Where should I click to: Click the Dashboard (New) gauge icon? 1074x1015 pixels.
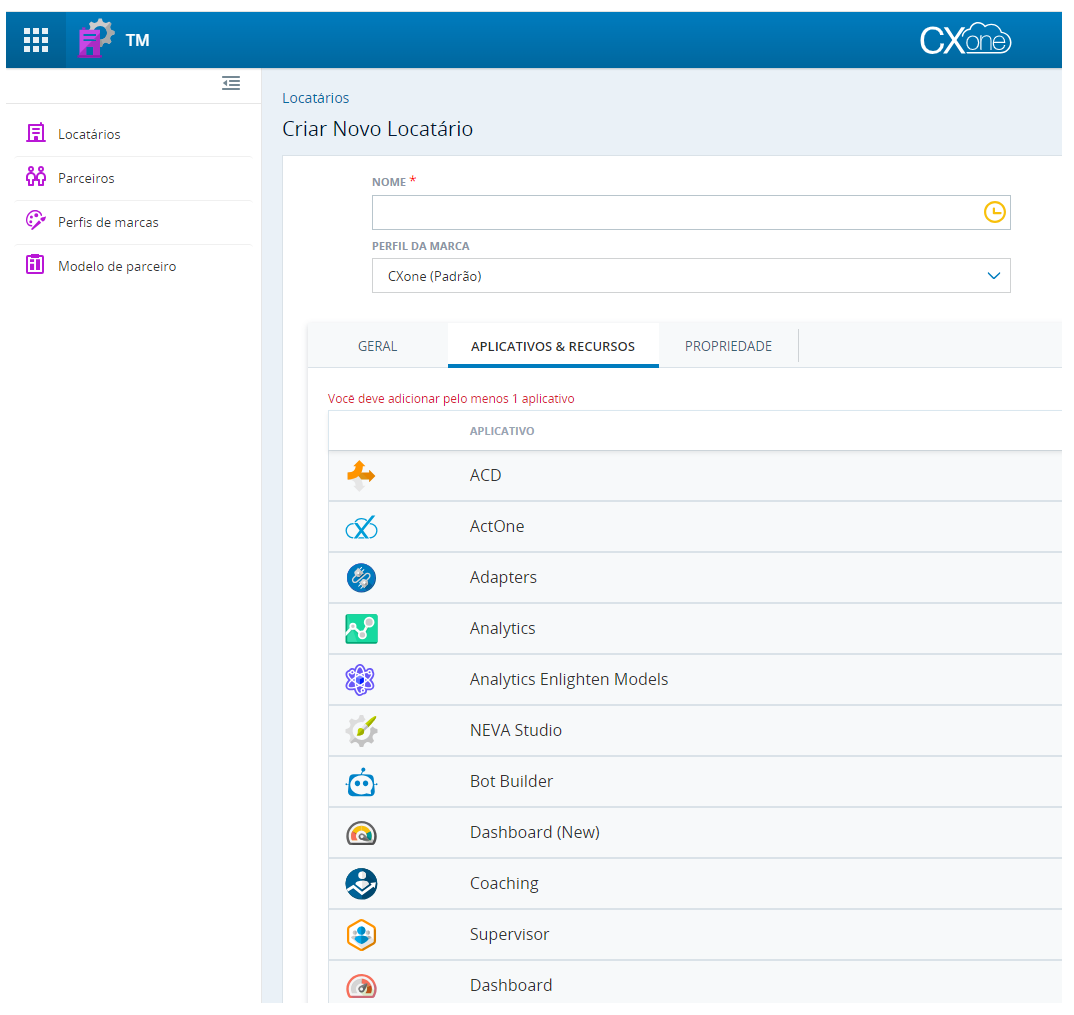point(361,834)
